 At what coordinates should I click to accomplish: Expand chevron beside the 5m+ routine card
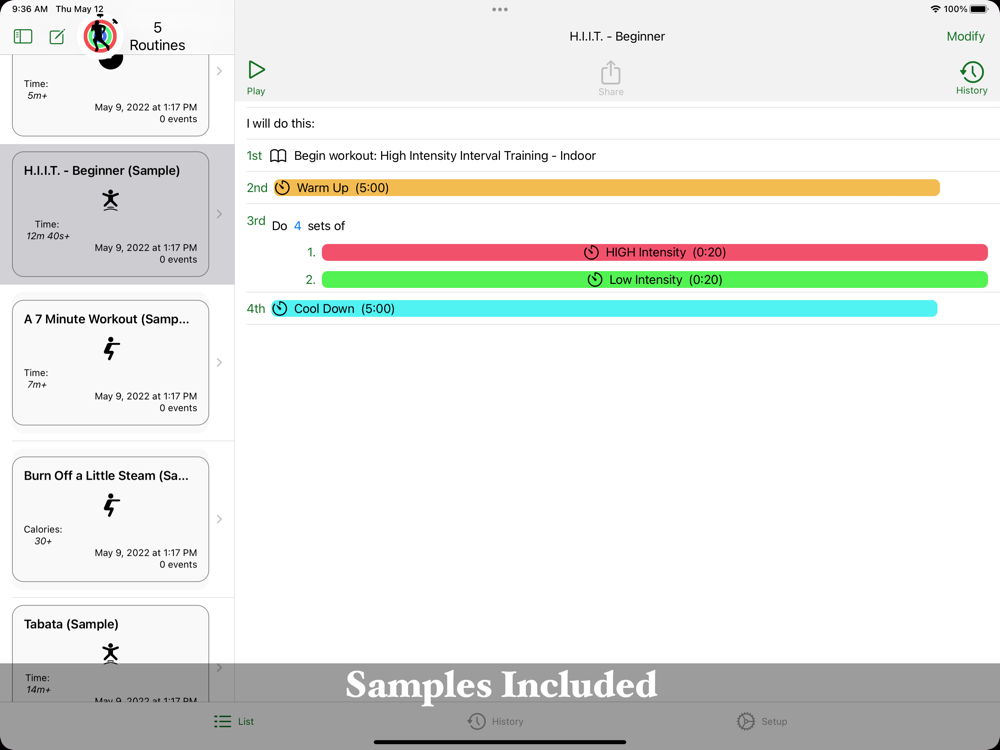pos(219,71)
